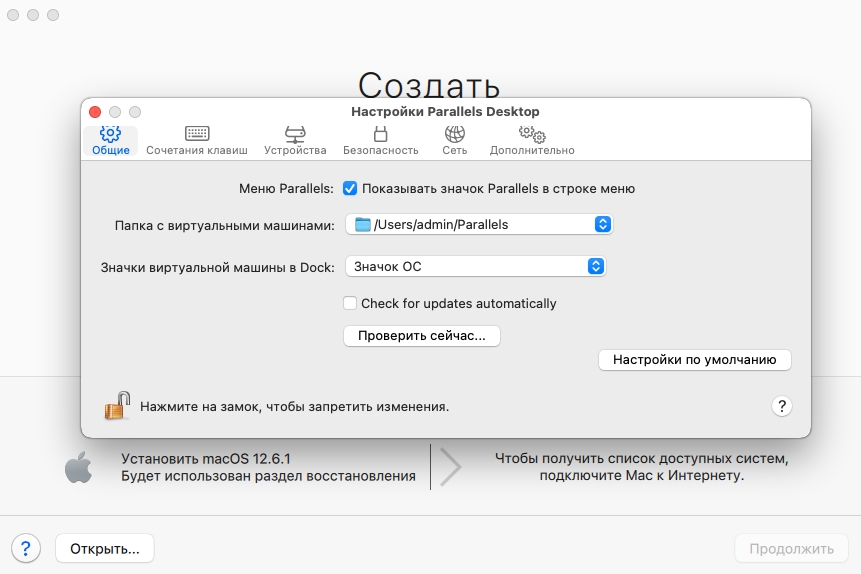Click Настройки по умолчанию button
This screenshot has width=861, height=574.
(694, 360)
